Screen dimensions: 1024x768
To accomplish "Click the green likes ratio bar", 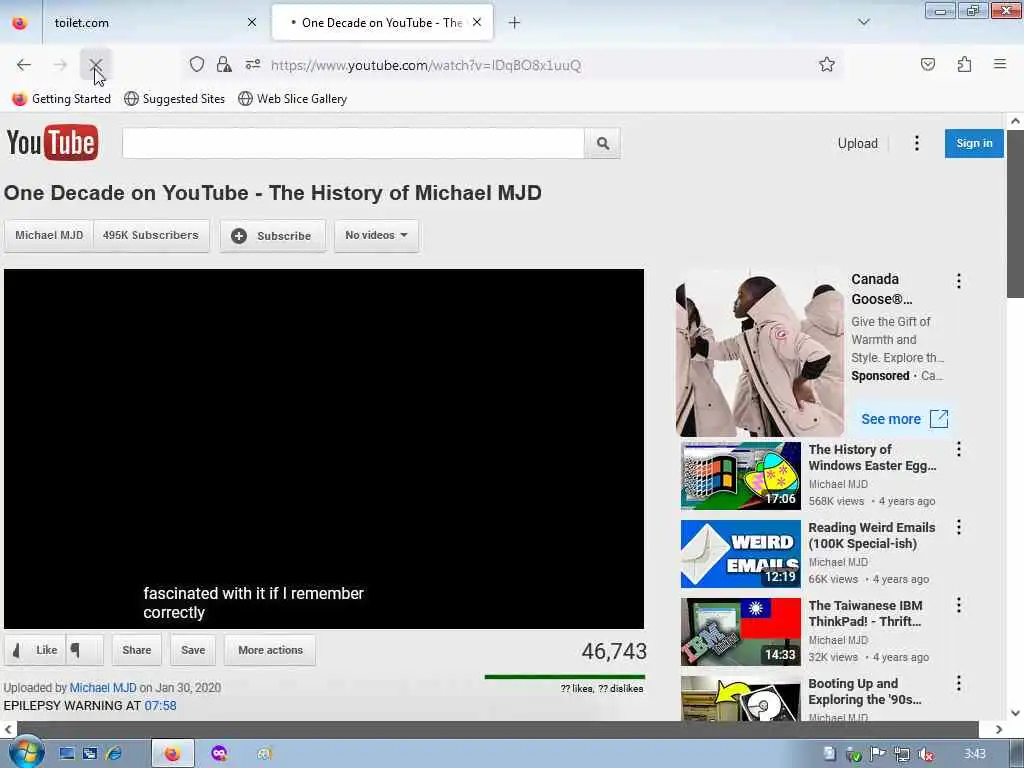I will pyautogui.click(x=564, y=677).
